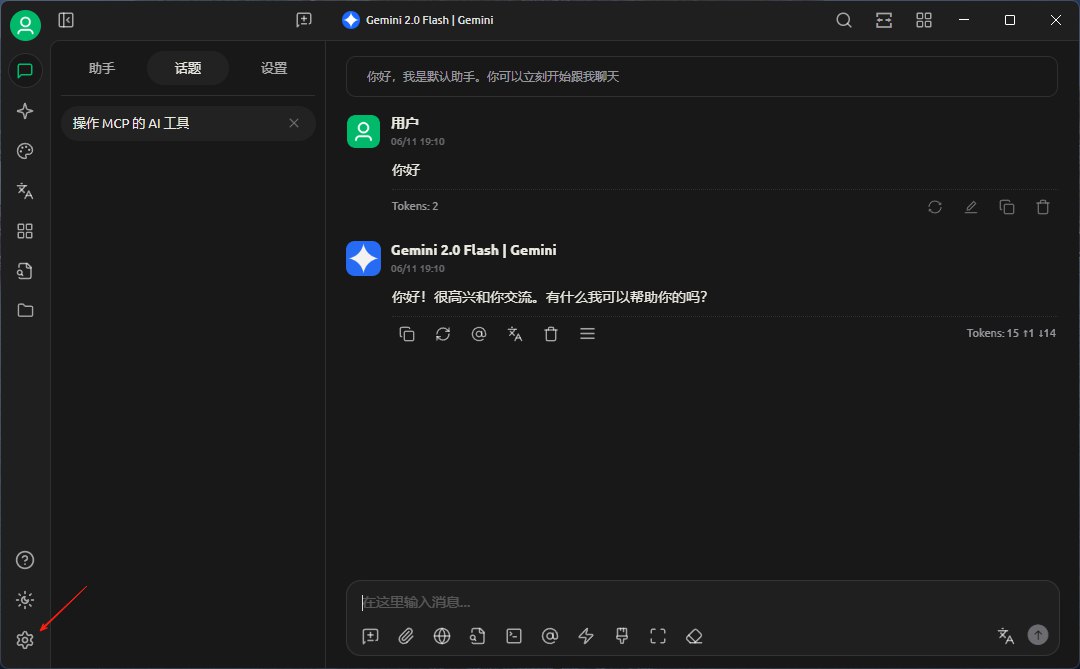The width and height of the screenshot is (1080, 669).
Task: Copy the user message 你好
Action: click(1007, 207)
